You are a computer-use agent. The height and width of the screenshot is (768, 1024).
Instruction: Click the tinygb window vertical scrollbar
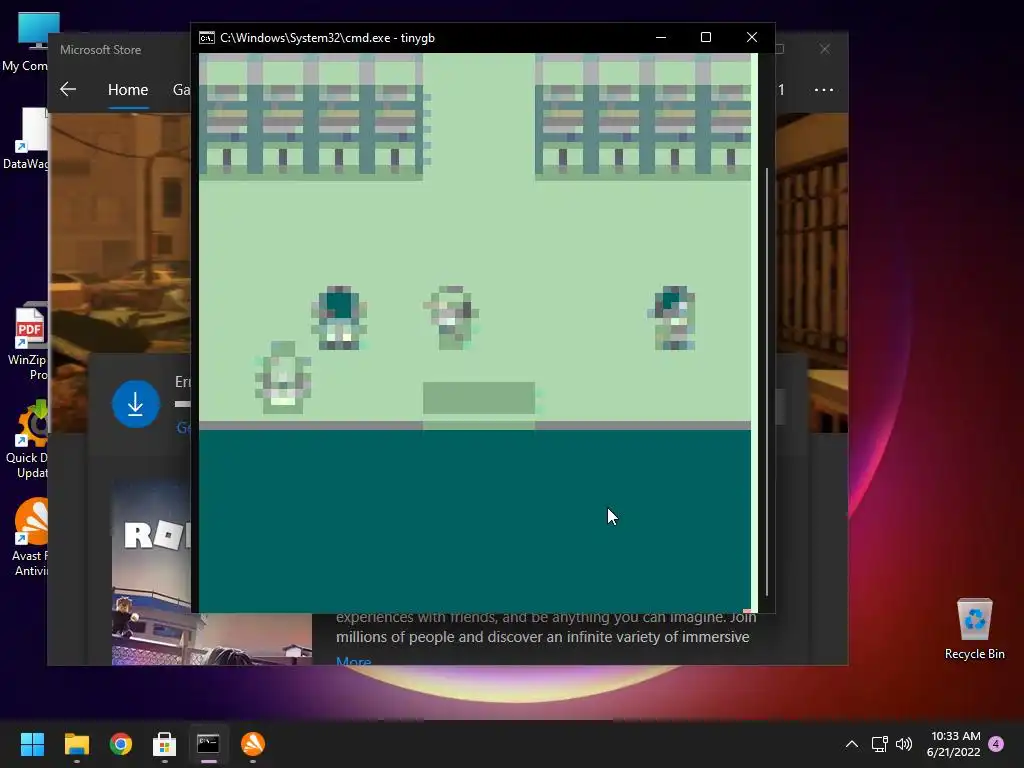[x=767, y=382]
